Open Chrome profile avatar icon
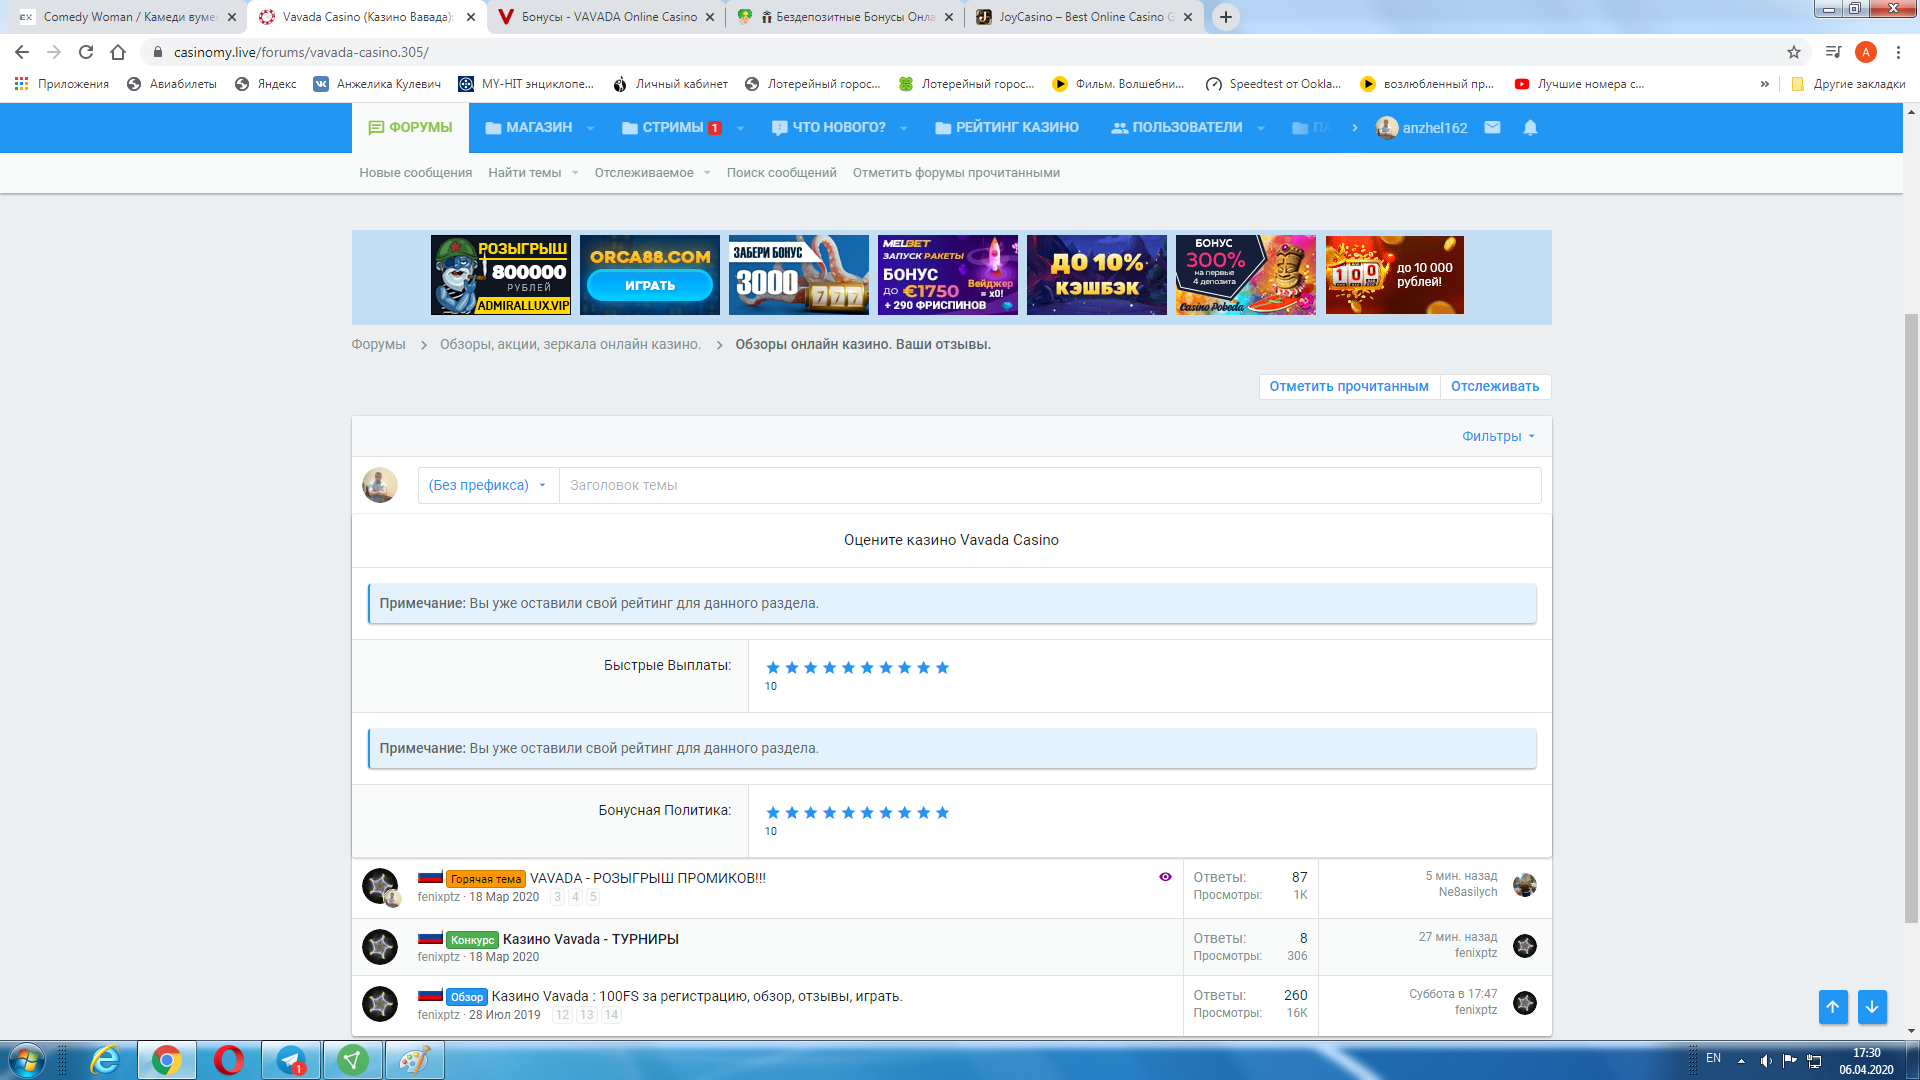This screenshot has height=1080, width=1920. coord(1865,52)
